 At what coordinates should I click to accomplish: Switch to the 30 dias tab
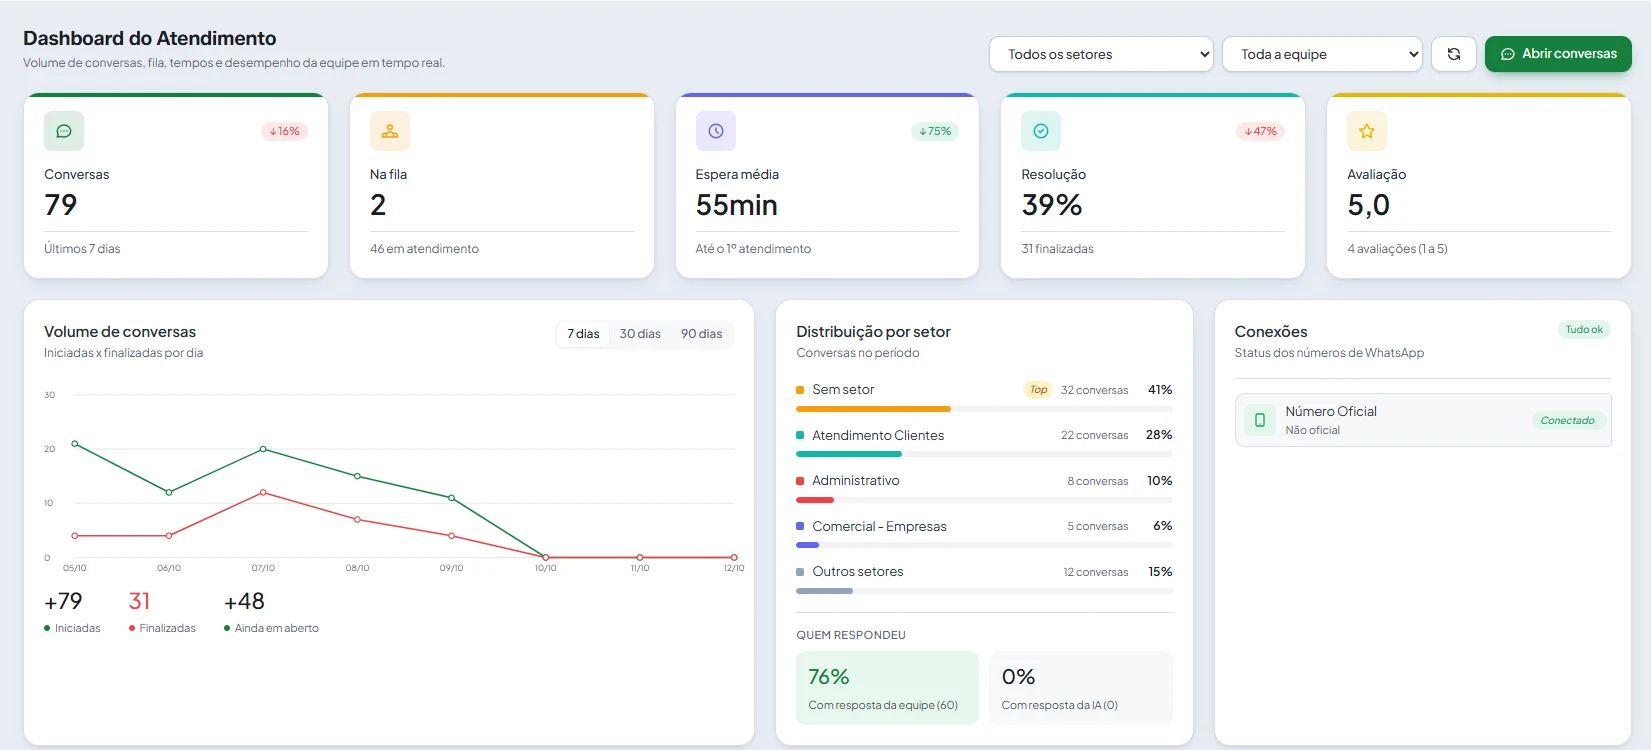pyautogui.click(x=640, y=334)
